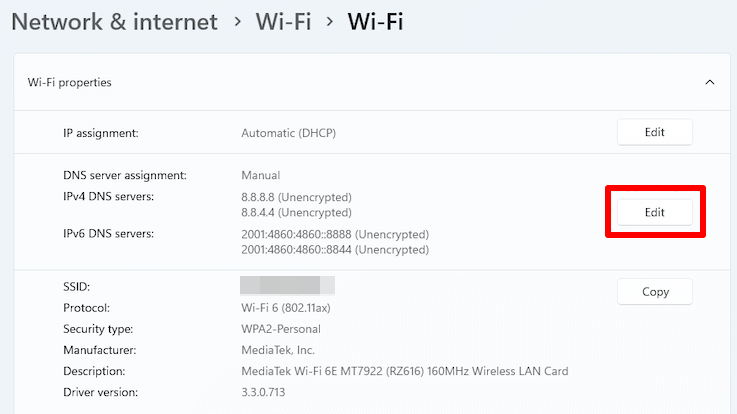Click the WPA2-Personal security type value
Screen dimensions: 737x414
281,329
